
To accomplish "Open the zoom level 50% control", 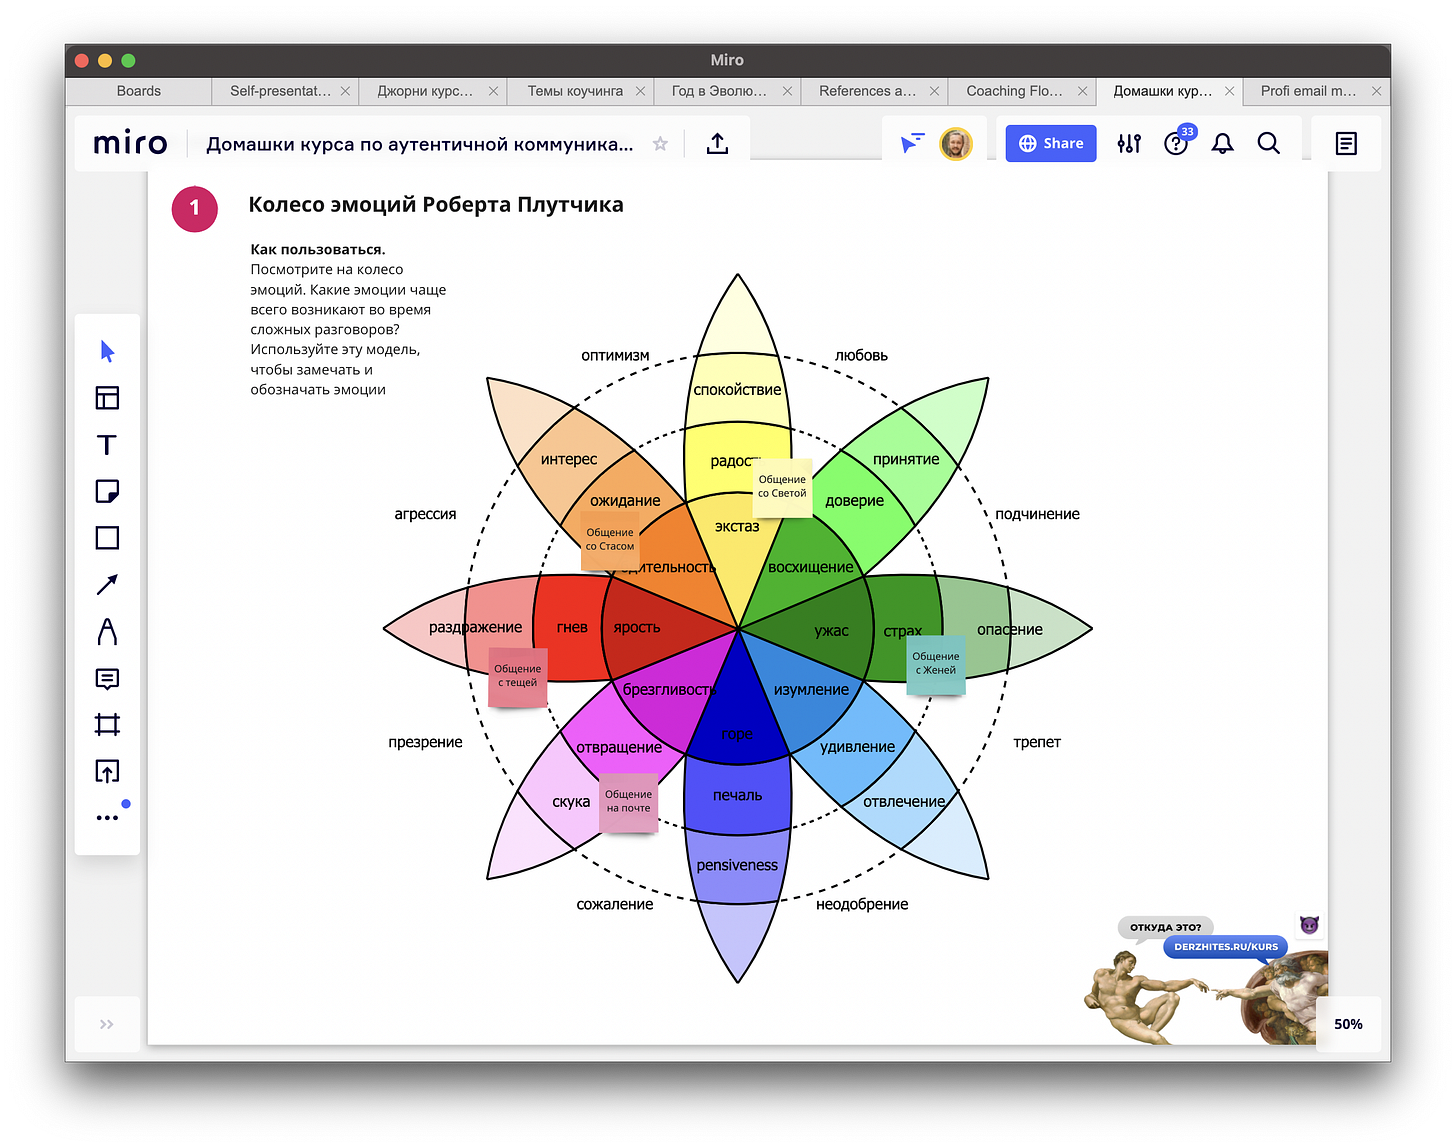I will click(x=1348, y=1024).
